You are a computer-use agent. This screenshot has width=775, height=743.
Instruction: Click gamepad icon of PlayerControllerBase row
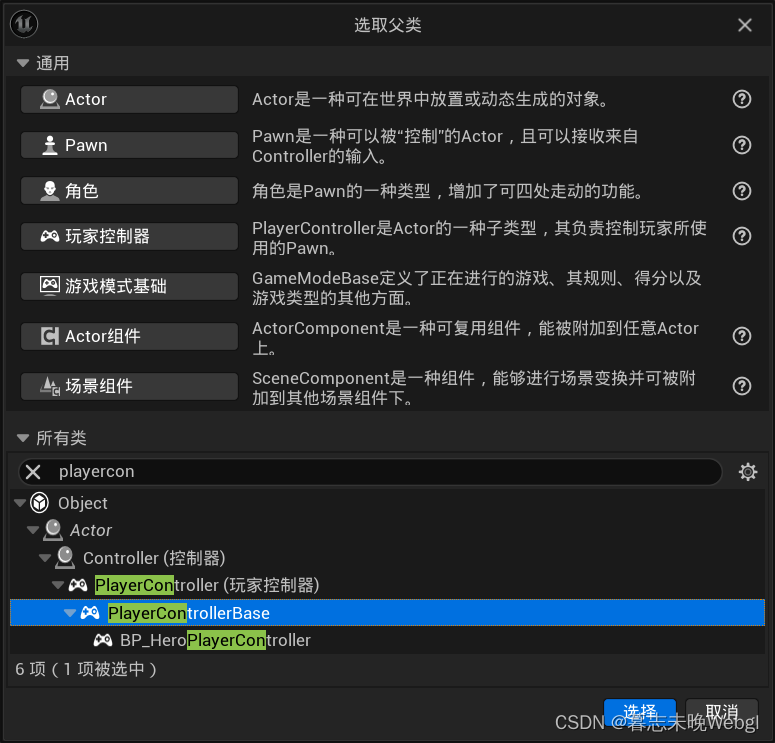(90, 613)
